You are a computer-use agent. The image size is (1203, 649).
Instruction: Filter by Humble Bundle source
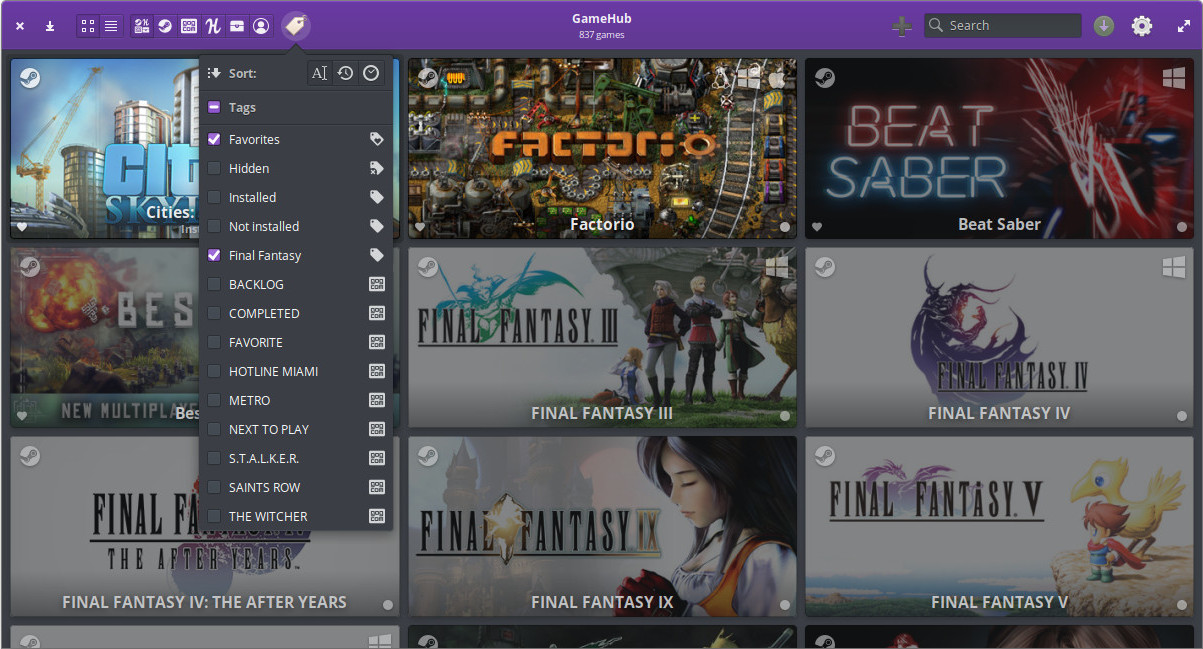(x=213, y=26)
